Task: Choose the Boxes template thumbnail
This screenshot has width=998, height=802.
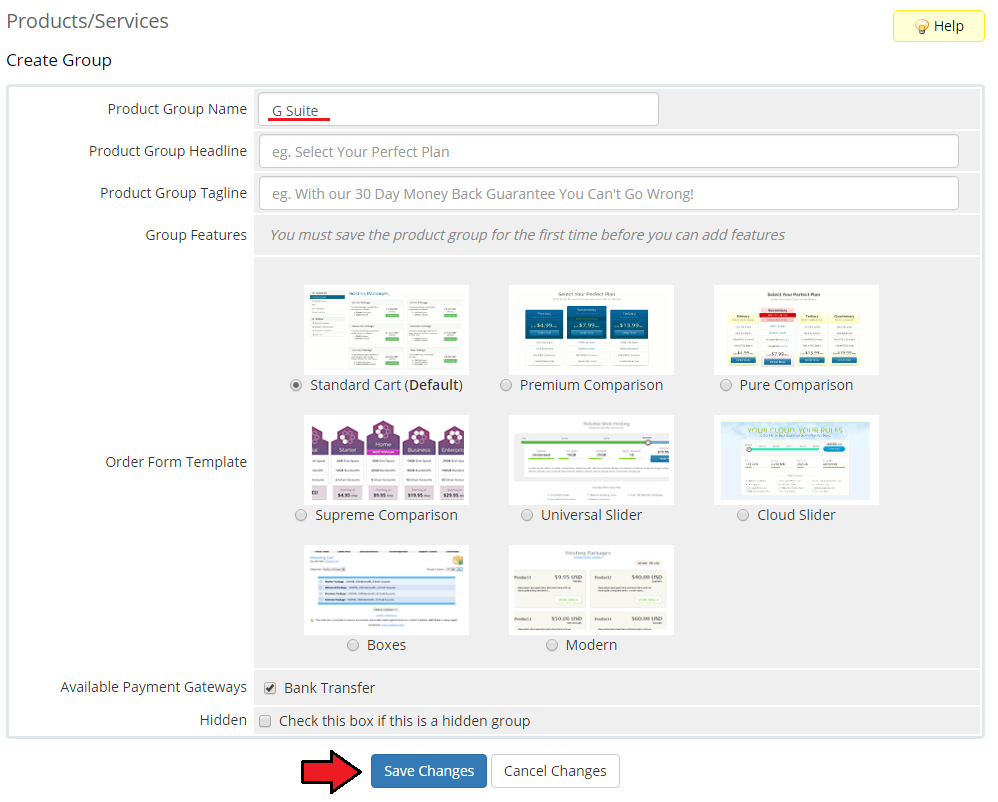Action: (x=386, y=589)
